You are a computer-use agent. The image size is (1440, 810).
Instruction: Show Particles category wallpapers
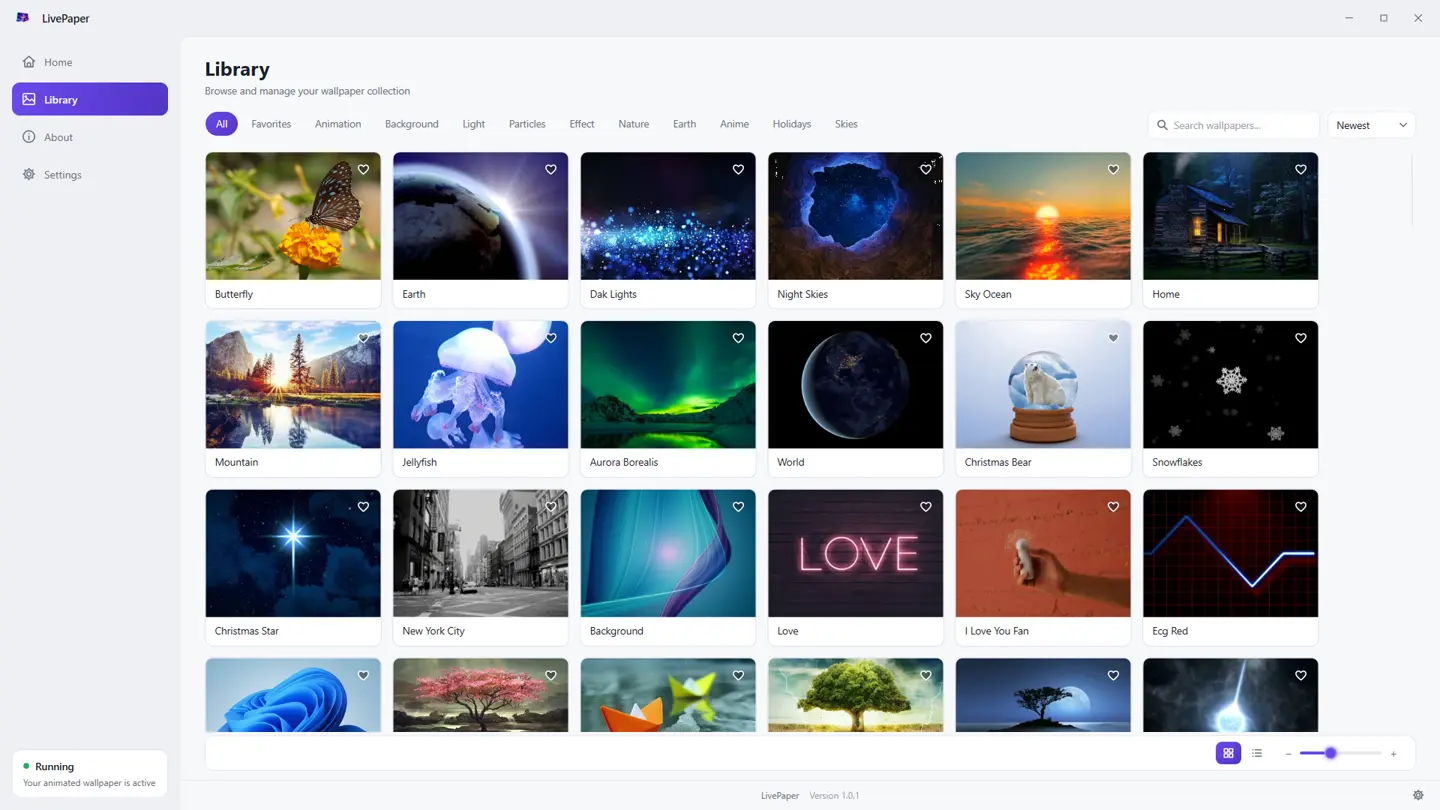coord(527,124)
